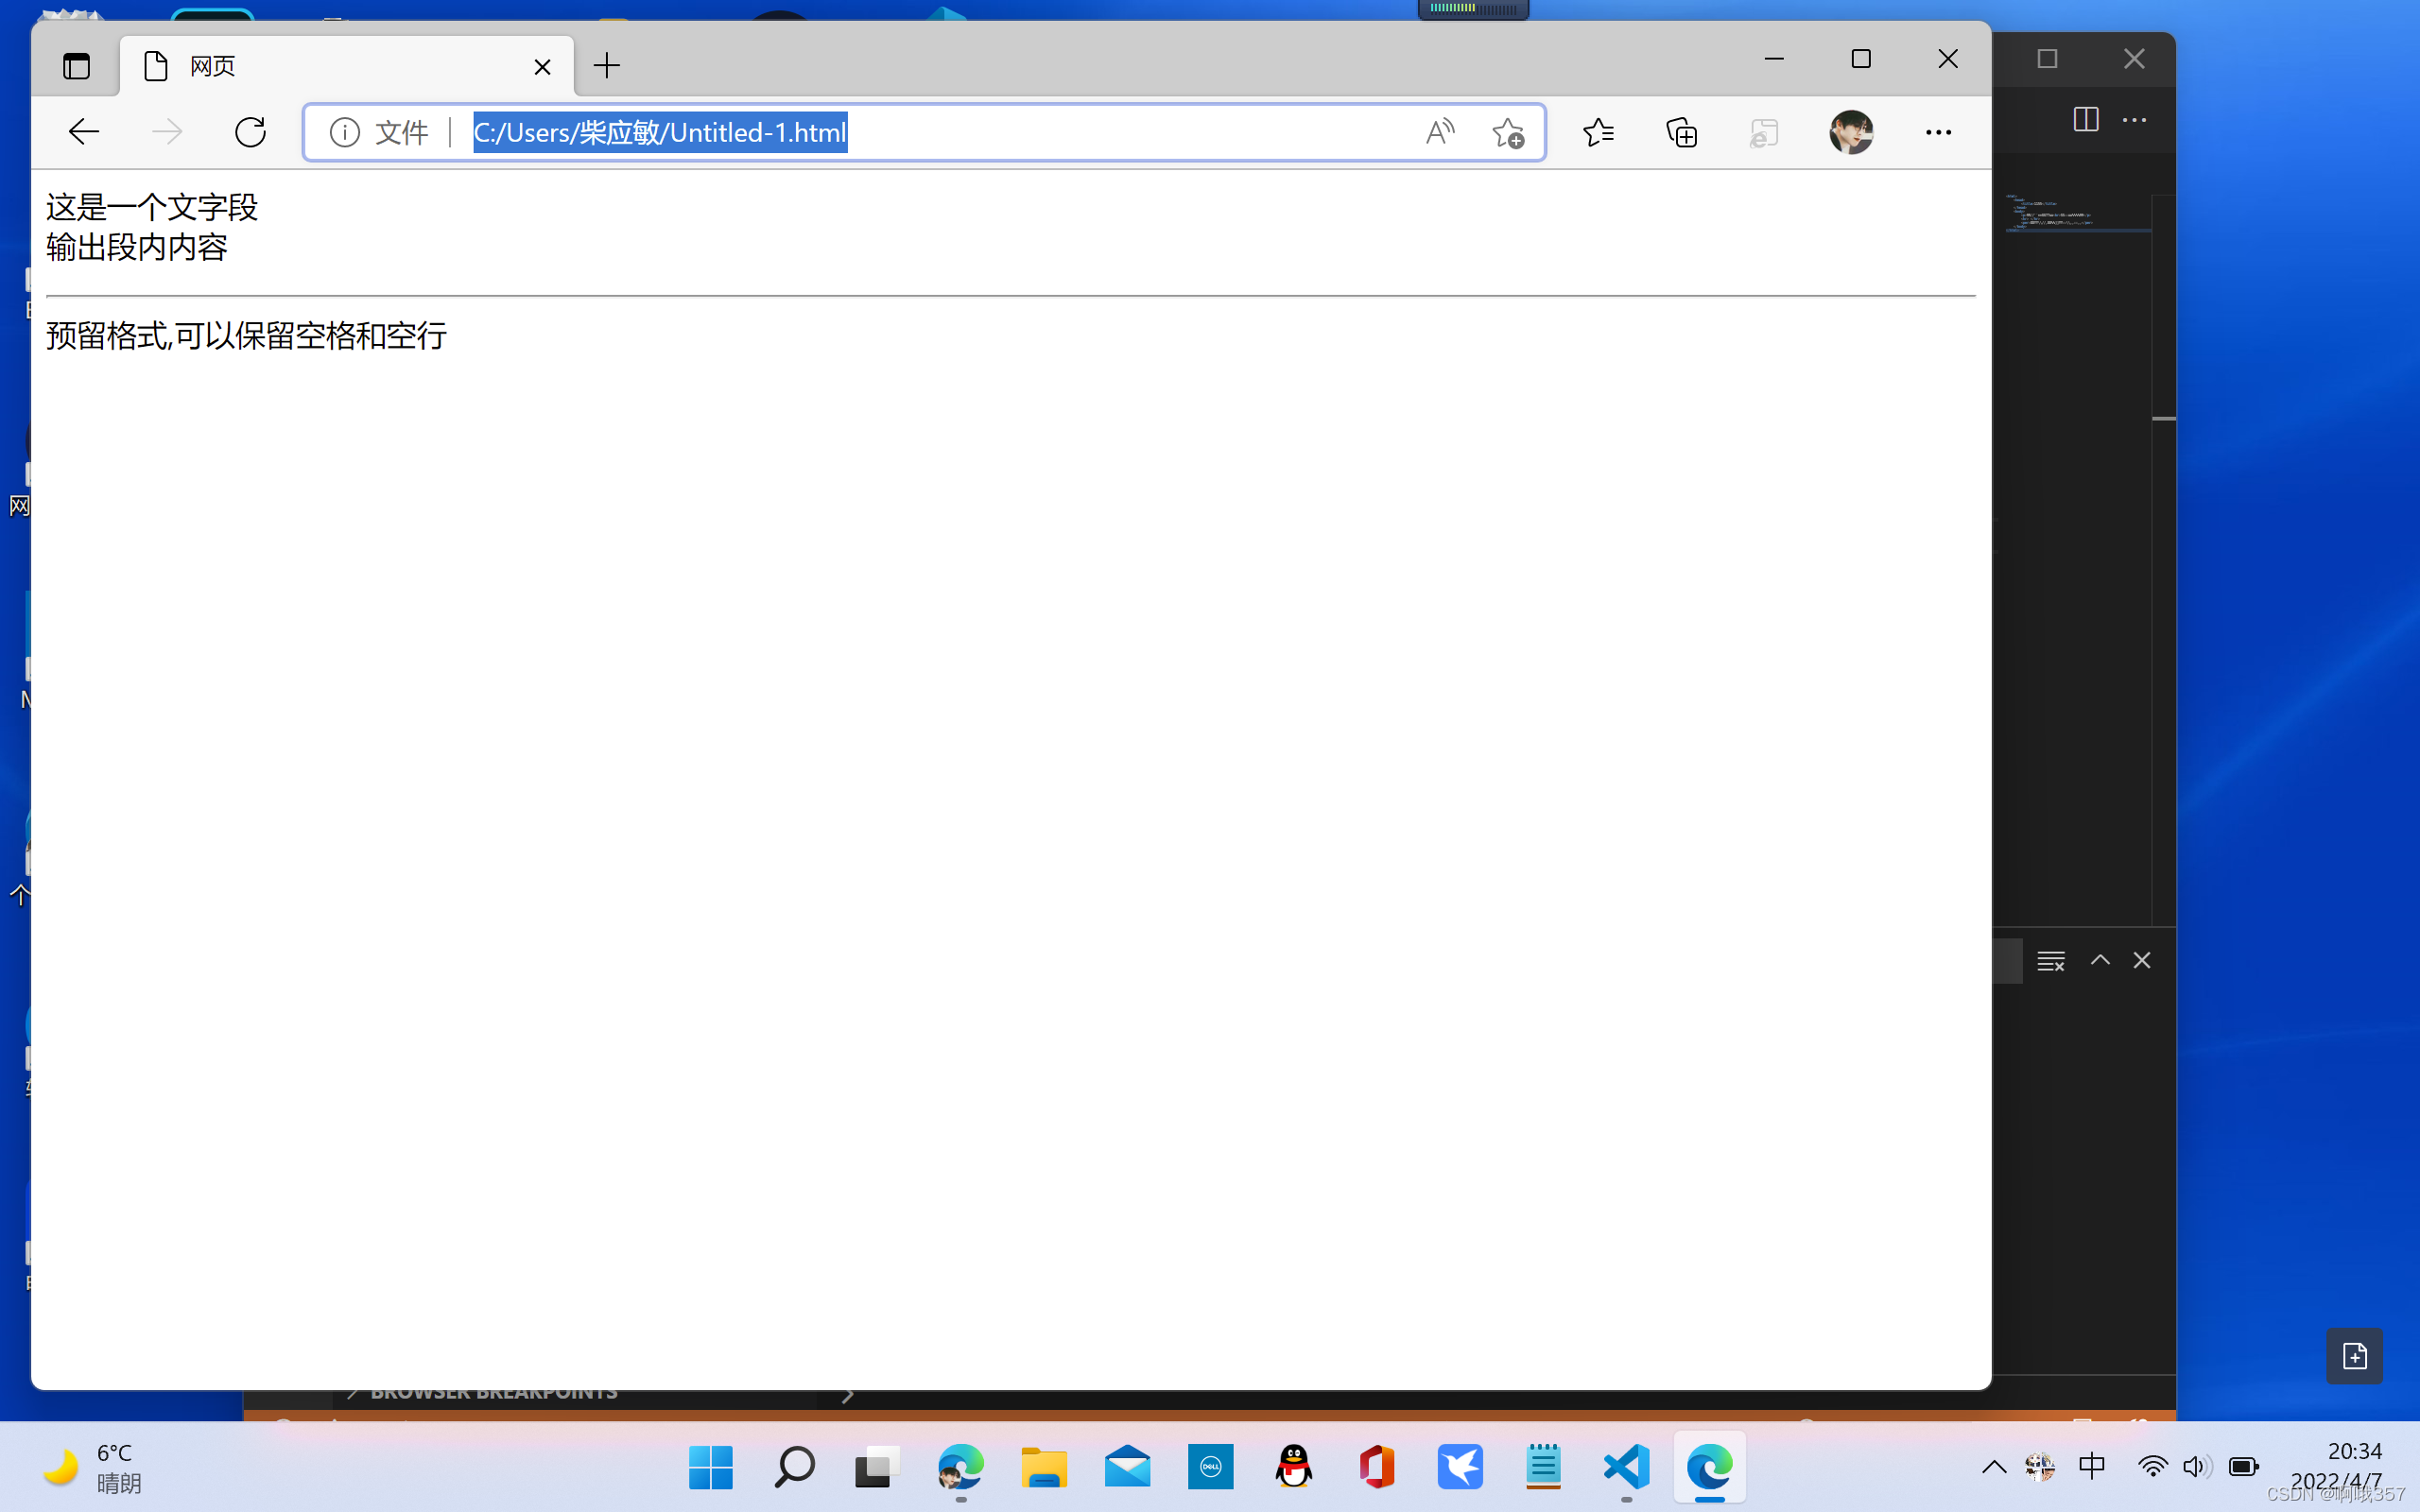Click the new-document icon on desktop
This screenshot has width=2420, height=1512.
(2354, 1356)
